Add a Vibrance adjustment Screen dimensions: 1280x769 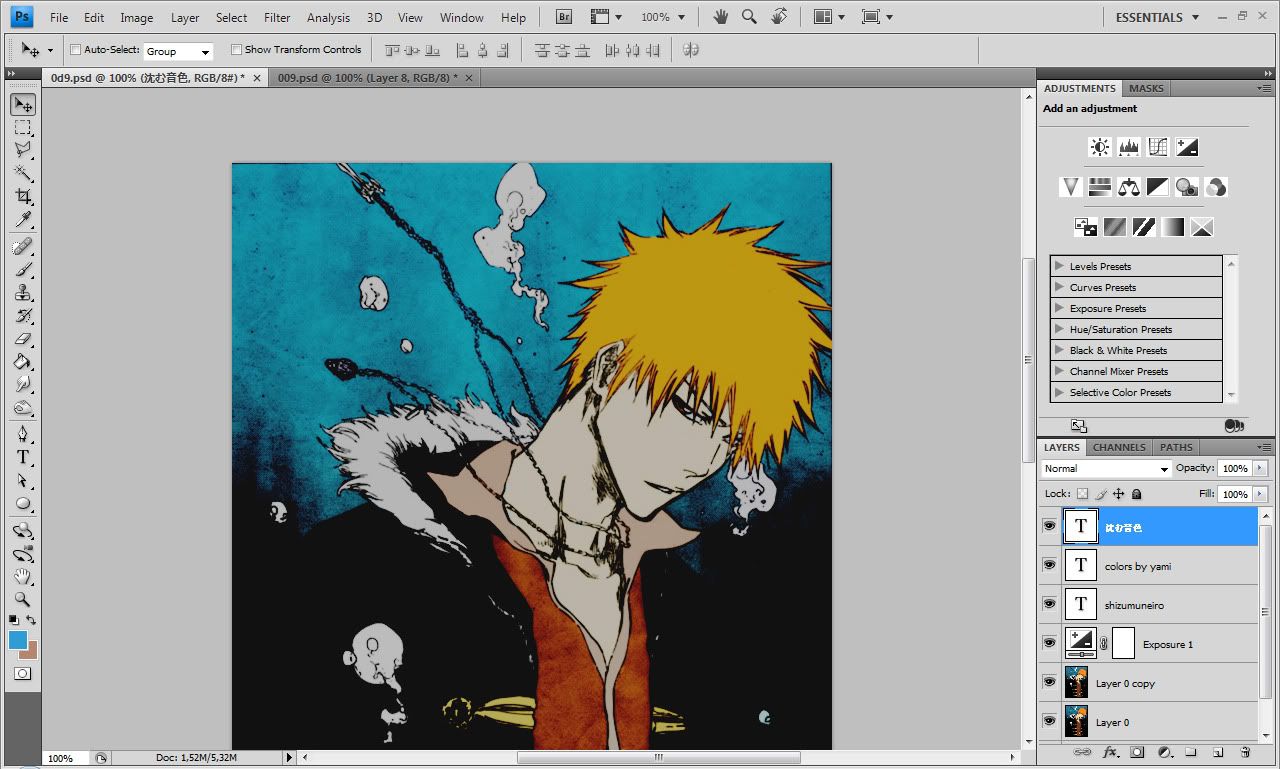pyautogui.click(x=1071, y=187)
